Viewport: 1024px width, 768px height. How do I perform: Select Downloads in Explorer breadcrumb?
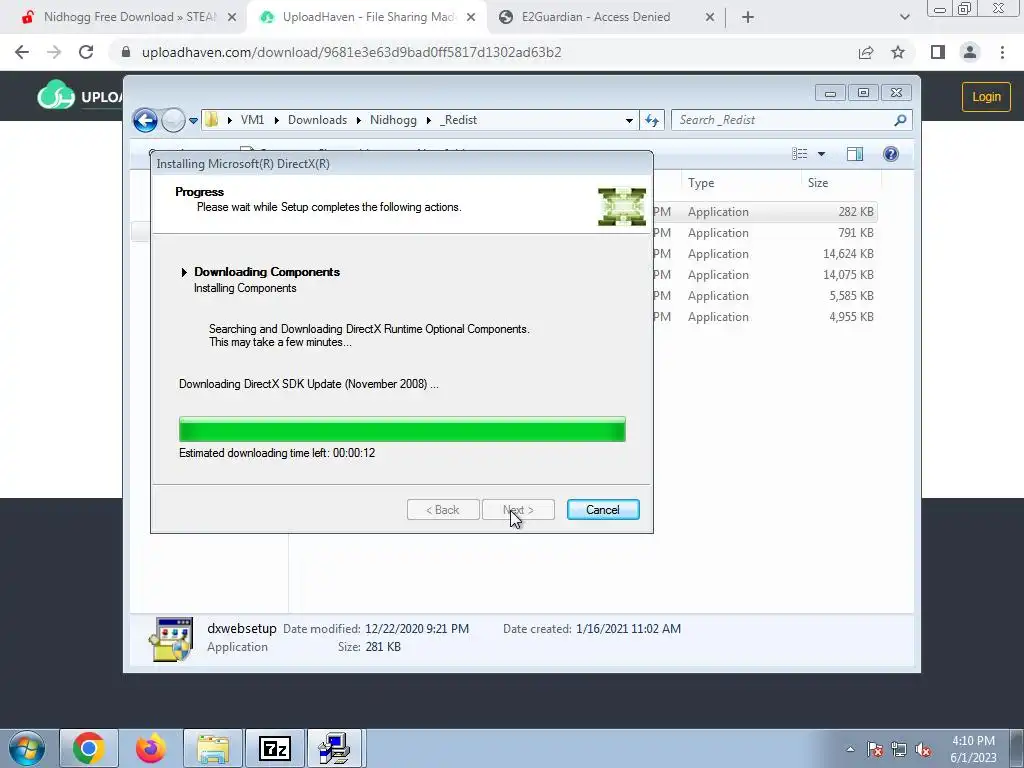pos(317,120)
